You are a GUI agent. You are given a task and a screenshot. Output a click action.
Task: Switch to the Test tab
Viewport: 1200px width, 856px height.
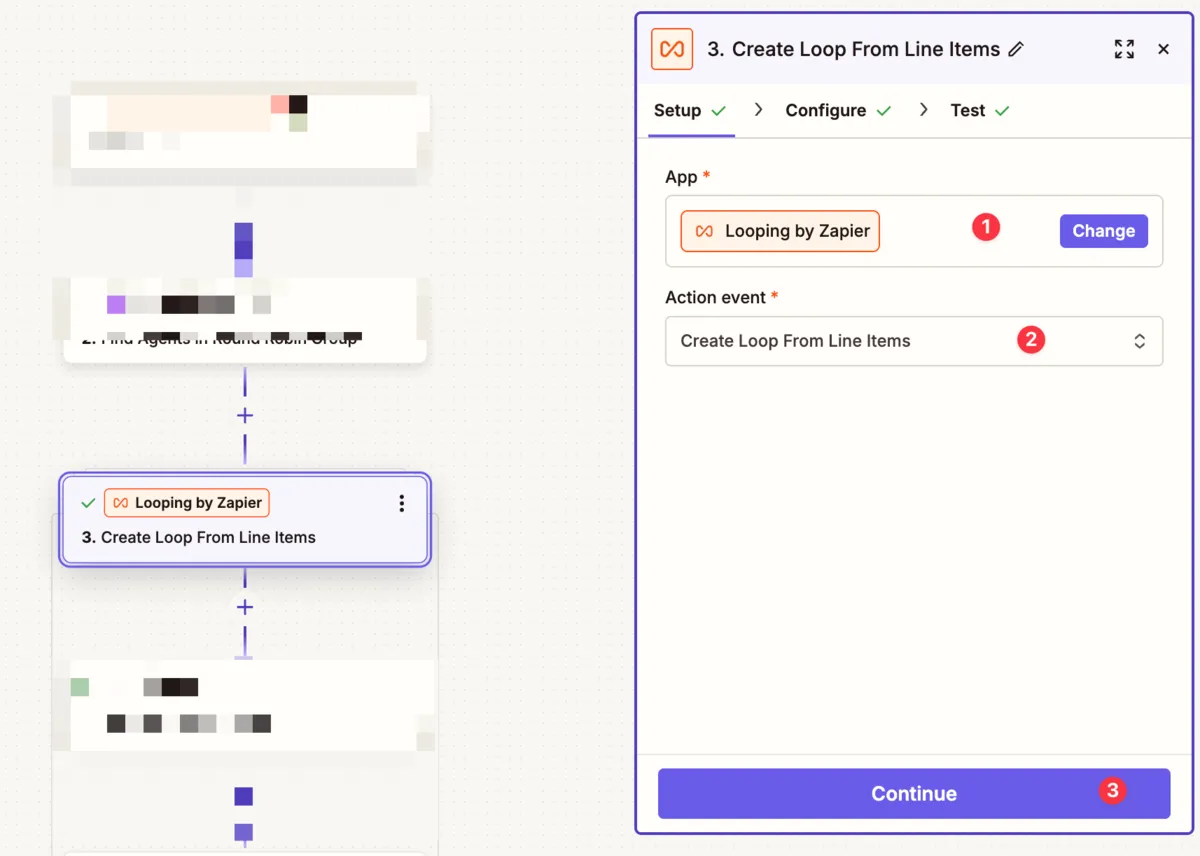pos(968,111)
